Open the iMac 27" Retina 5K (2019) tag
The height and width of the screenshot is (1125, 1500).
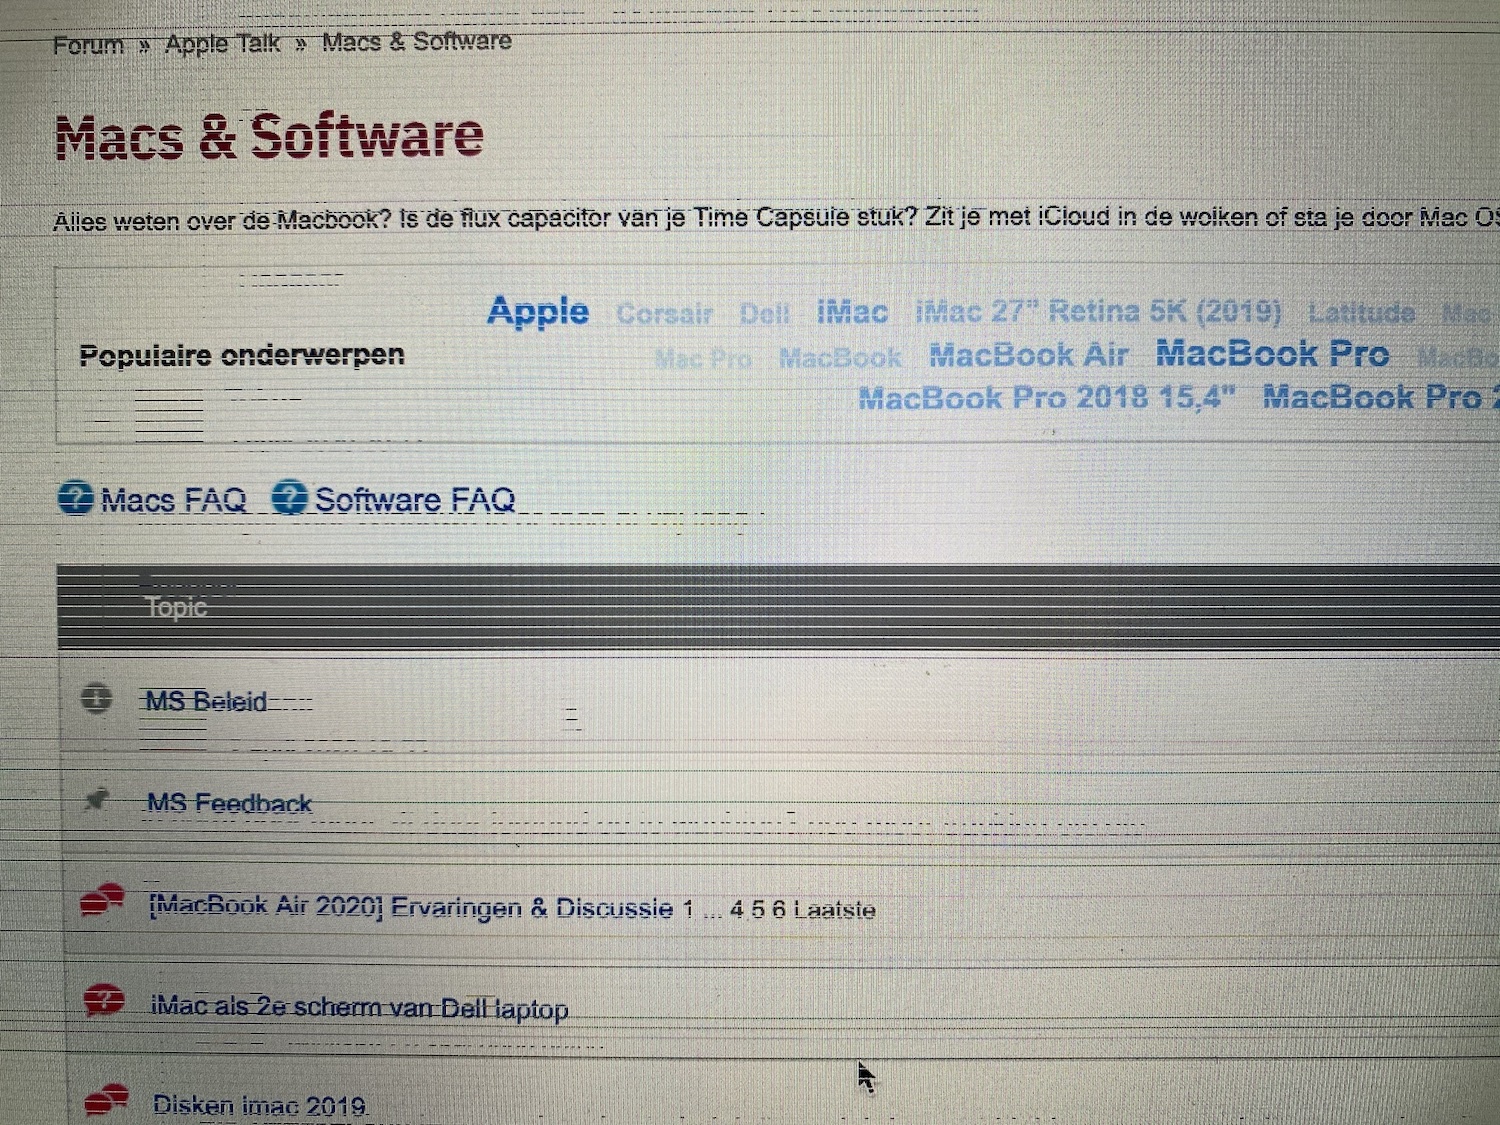(1098, 312)
